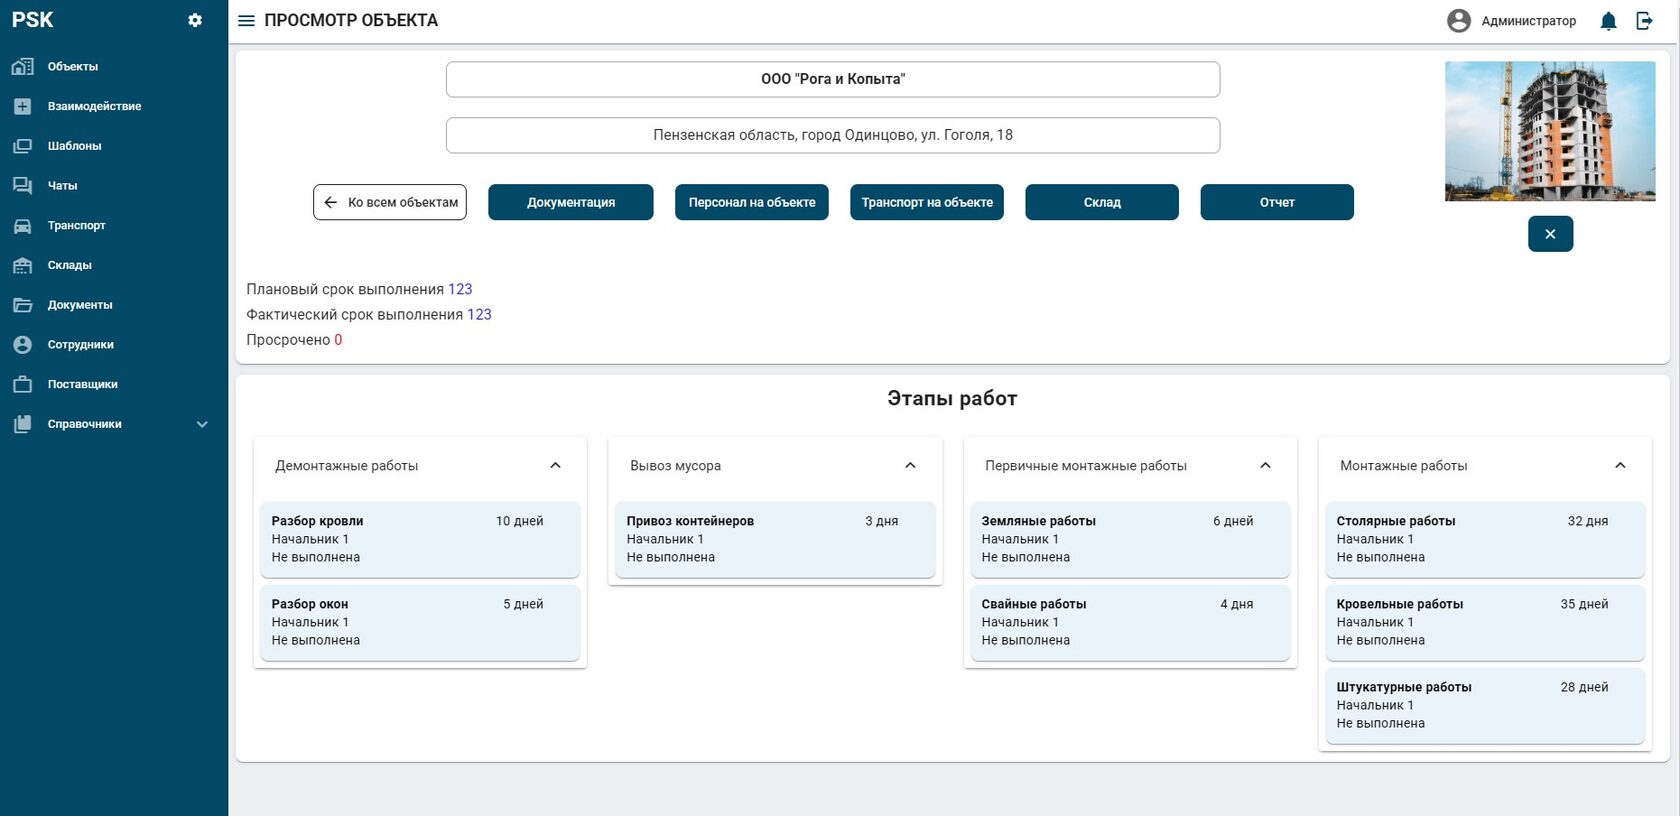Image resolution: width=1680 pixels, height=816 pixels.
Task: Open notifications bell icon
Action: click(x=1608, y=21)
